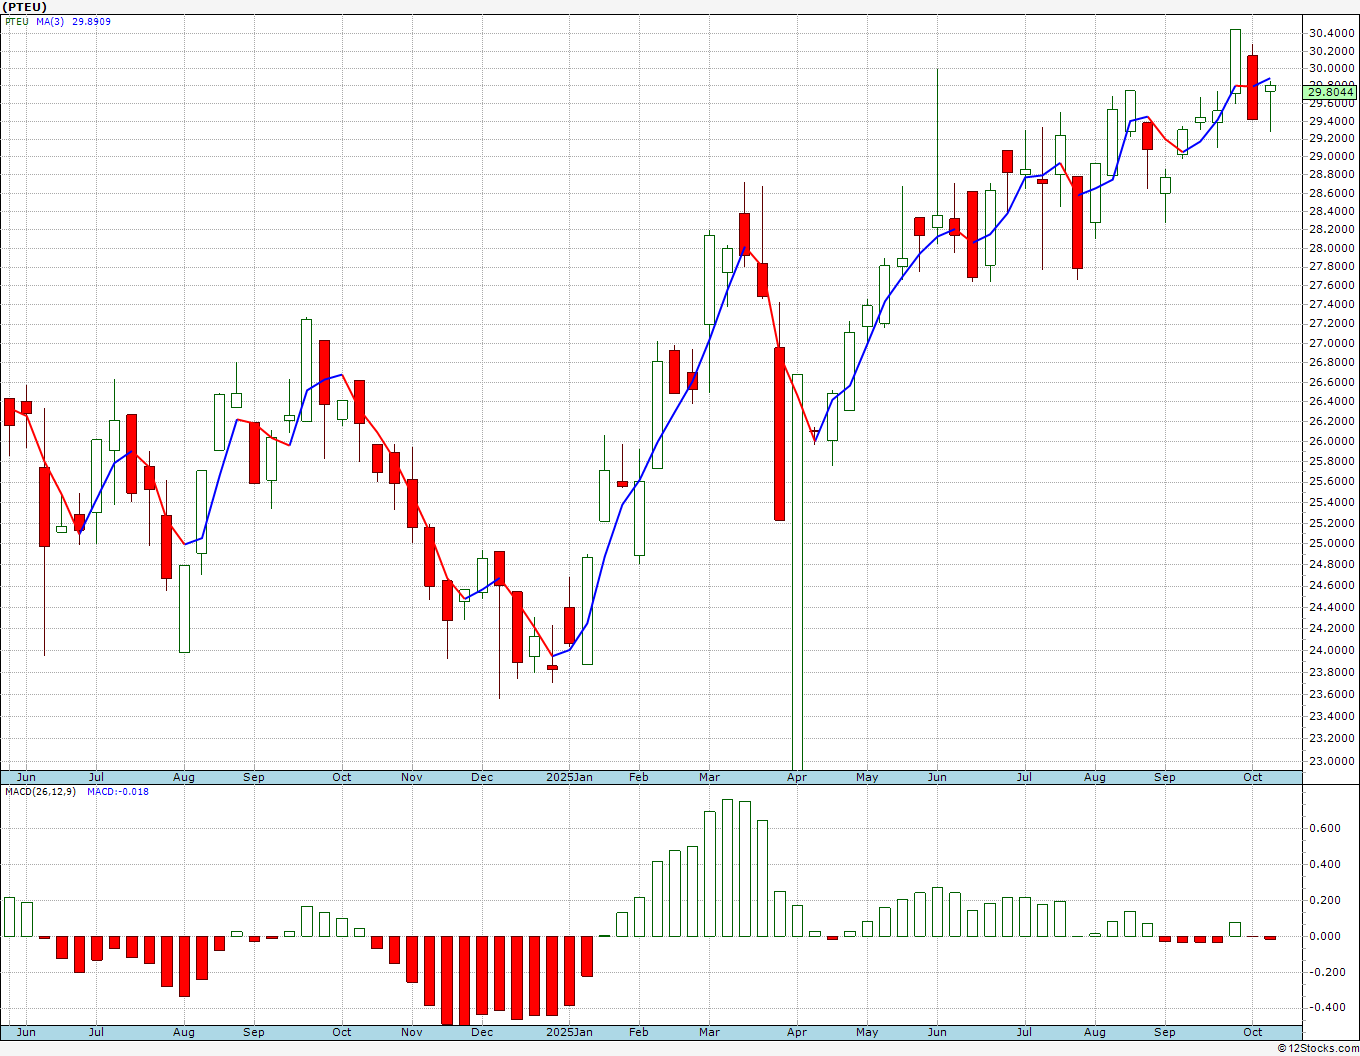Pick Dec on the MACD panel axis
This screenshot has width=1360, height=1056.
click(482, 1032)
